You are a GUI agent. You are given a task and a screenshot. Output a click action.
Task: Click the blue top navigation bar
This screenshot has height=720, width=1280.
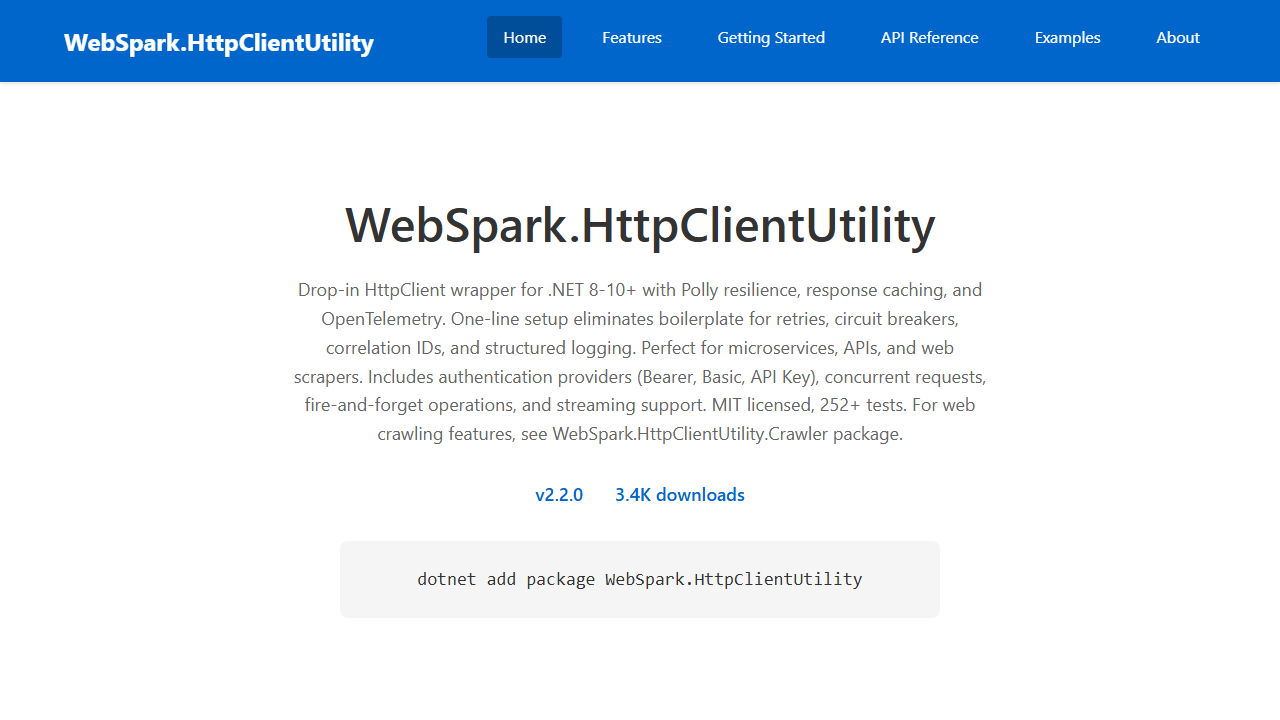click(640, 40)
